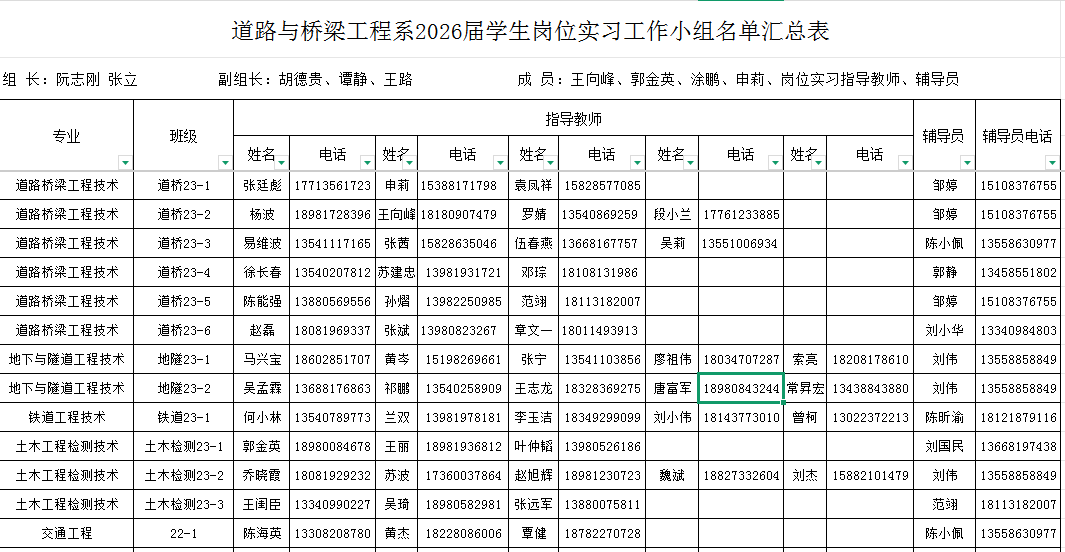Select the counselor cell 陈昕渝
This screenshot has height=552, width=1065.
[944, 417]
